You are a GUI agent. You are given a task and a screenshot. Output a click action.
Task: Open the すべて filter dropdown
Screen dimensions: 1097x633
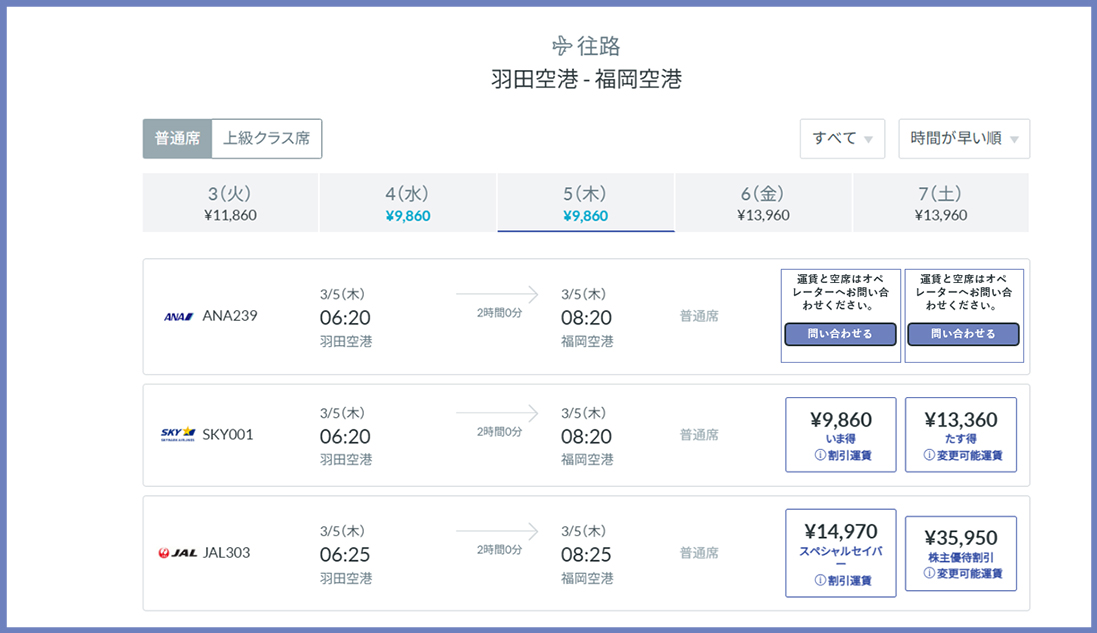tap(842, 139)
